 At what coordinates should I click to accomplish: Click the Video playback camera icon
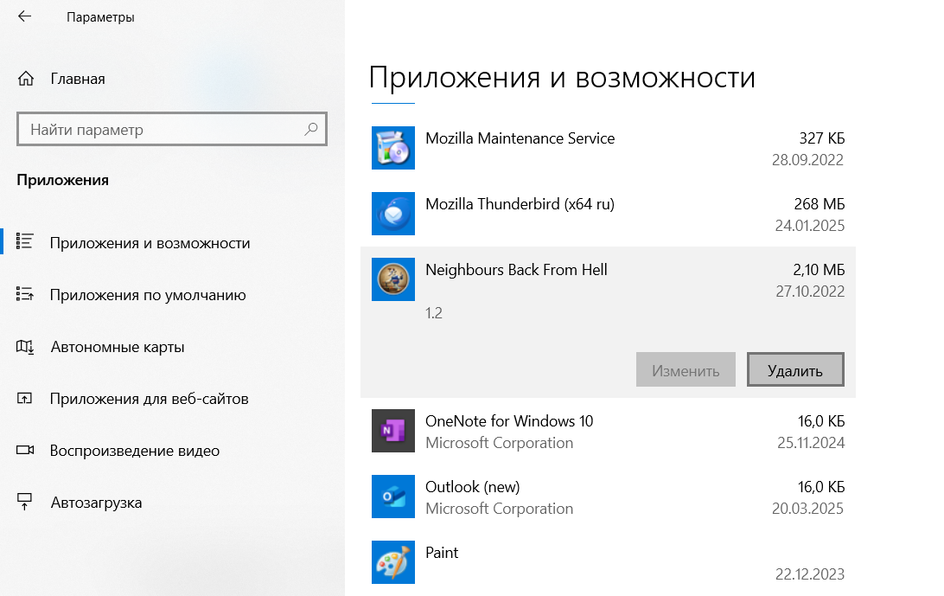coord(25,450)
